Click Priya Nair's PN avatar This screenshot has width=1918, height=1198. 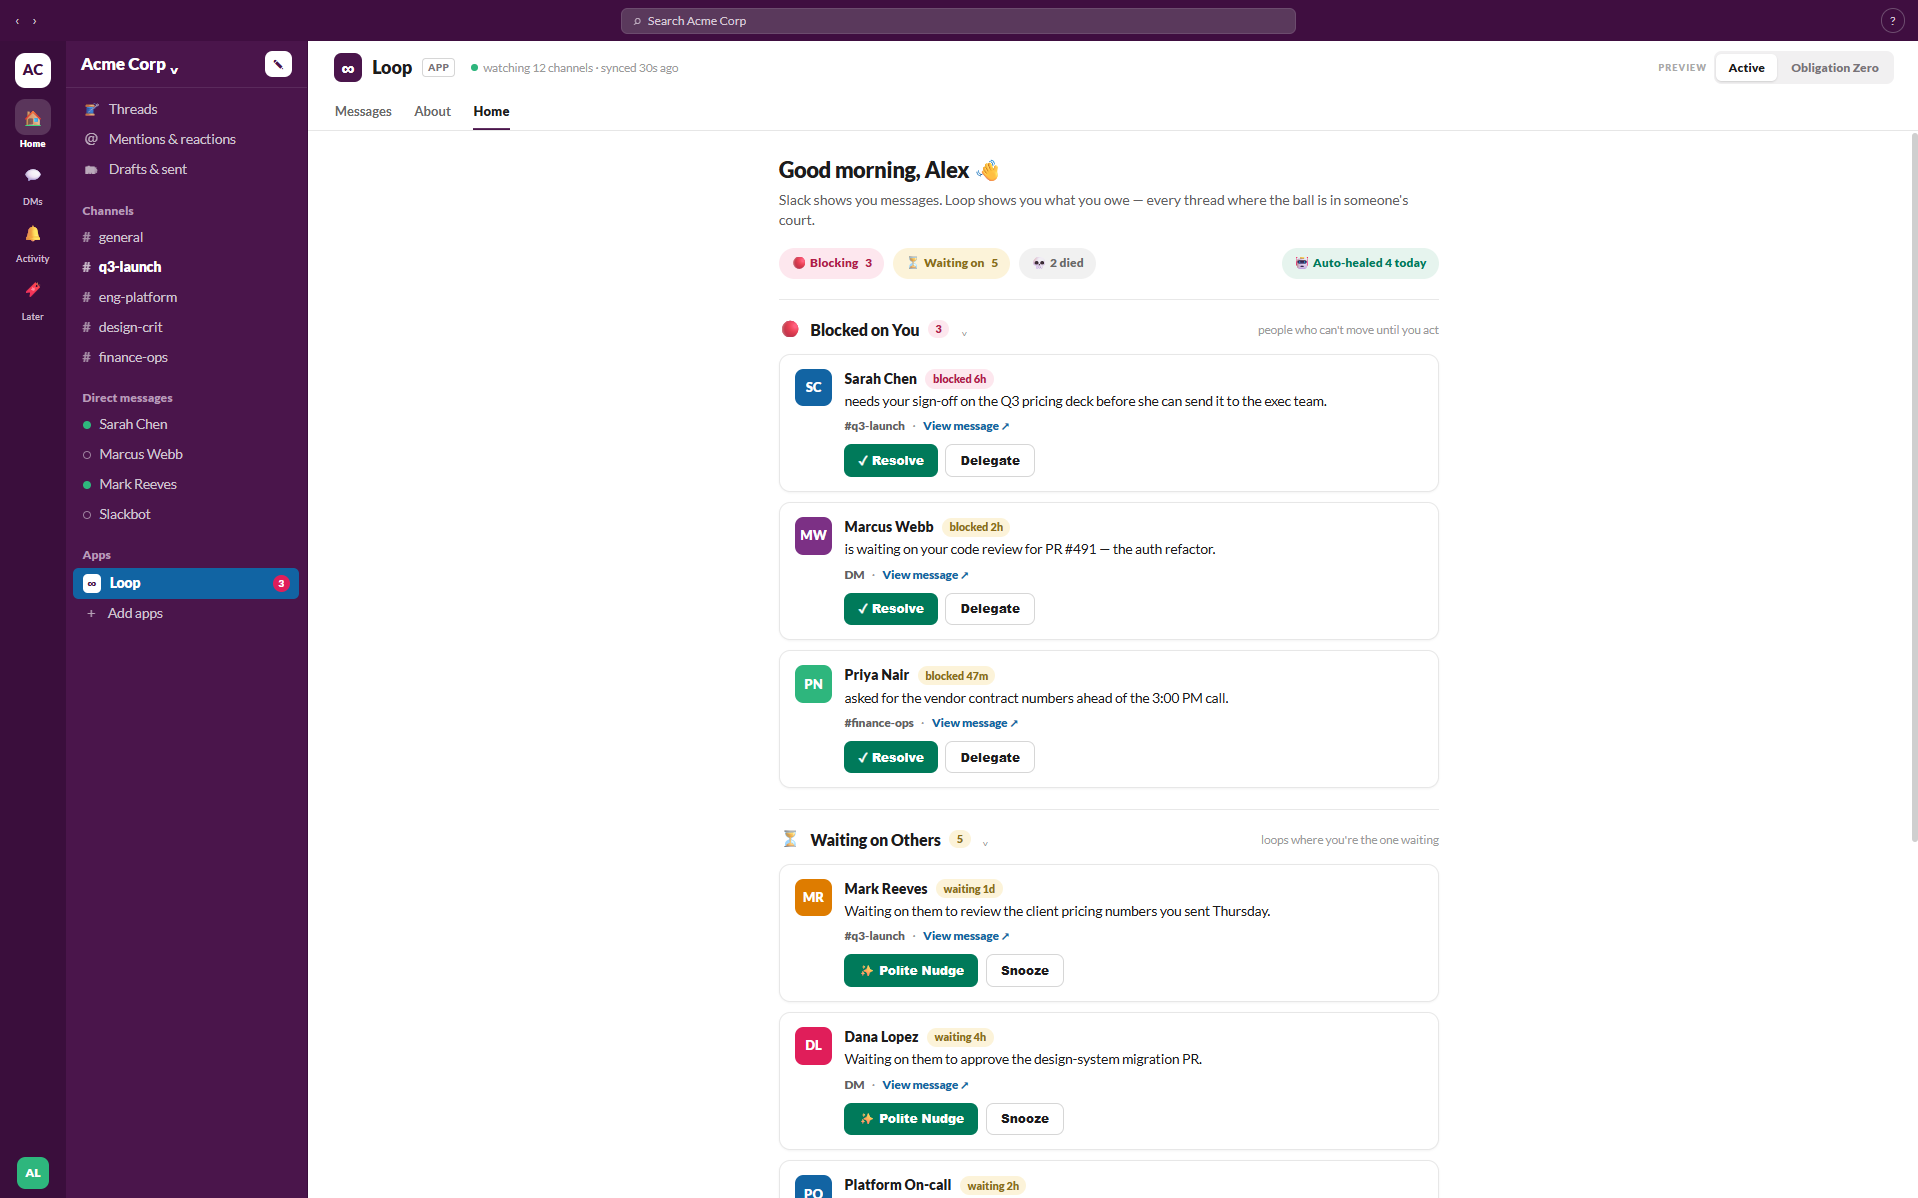(813, 684)
